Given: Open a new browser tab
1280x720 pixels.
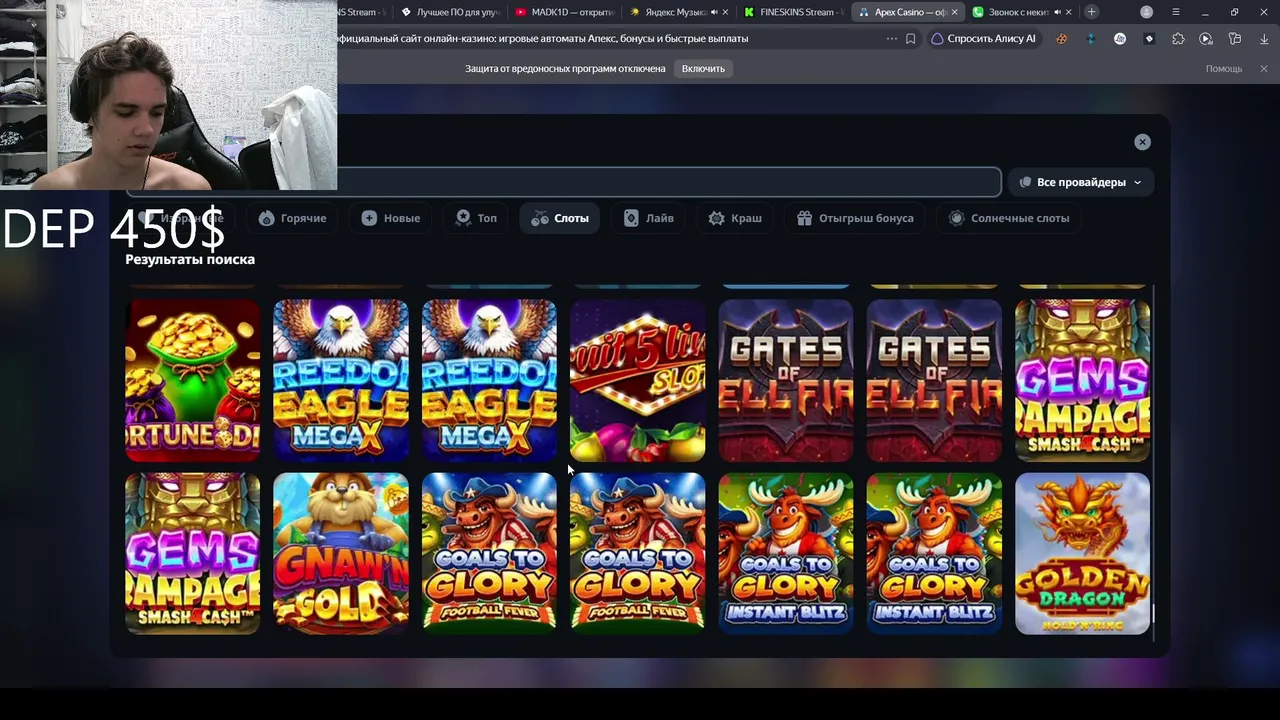Looking at the screenshot, I should tap(1091, 12).
